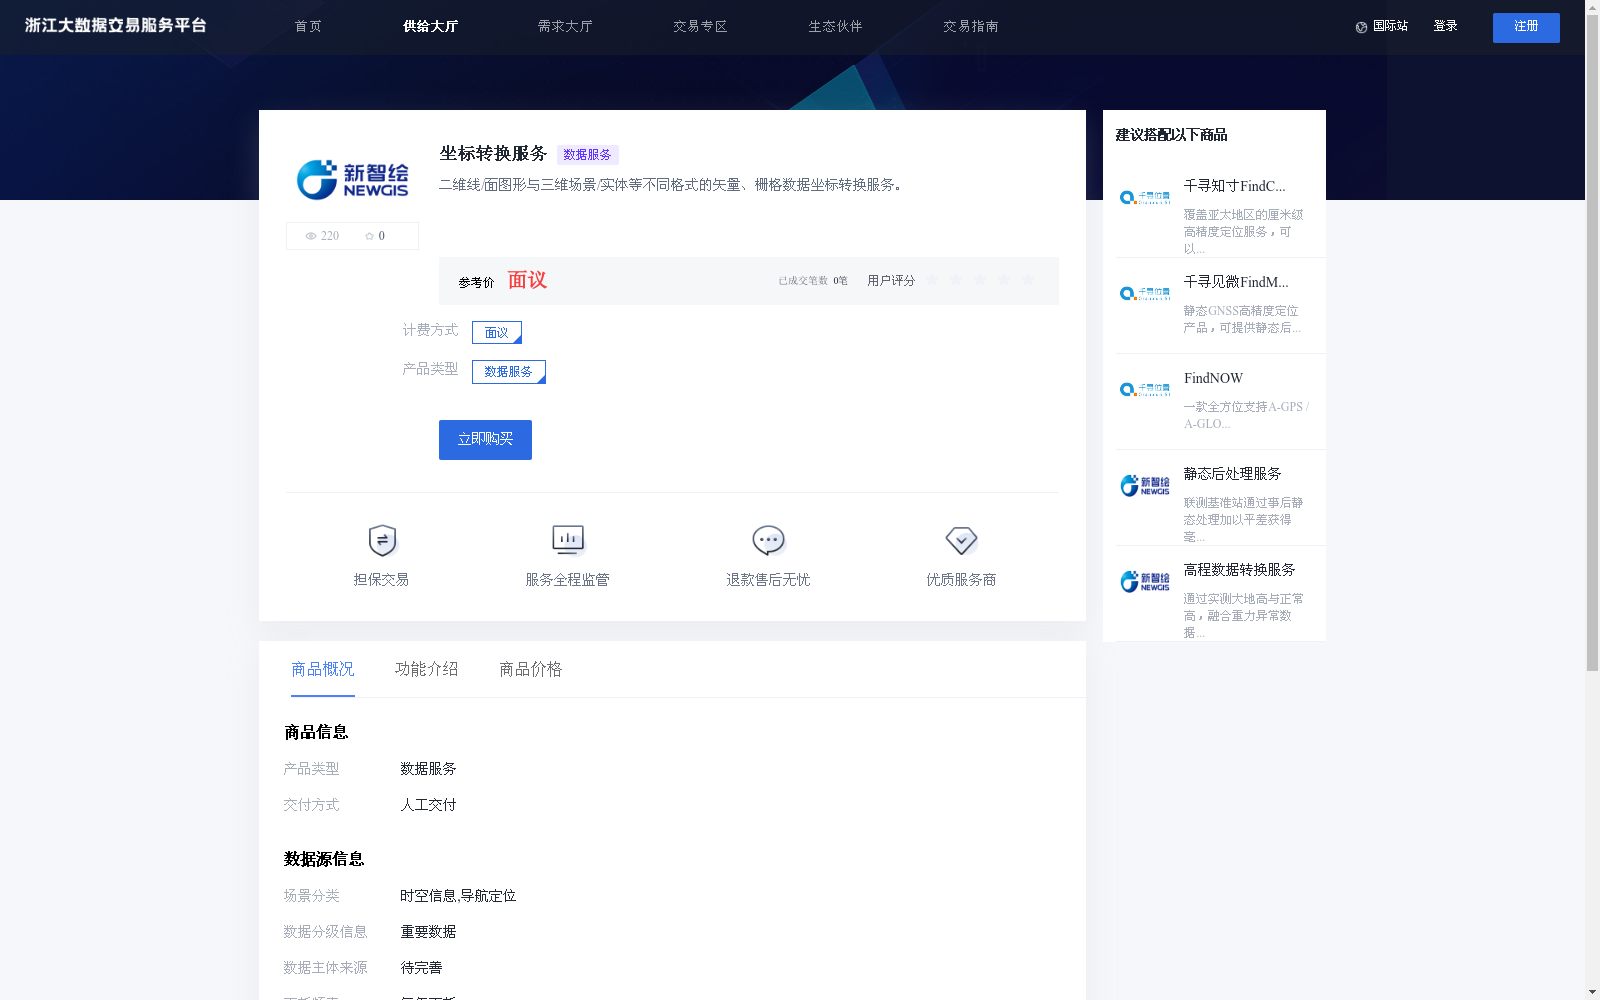Image resolution: width=1600 pixels, height=1000 pixels.
Task: Switch to the 商品价格 tab
Action: tap(531, 669)
